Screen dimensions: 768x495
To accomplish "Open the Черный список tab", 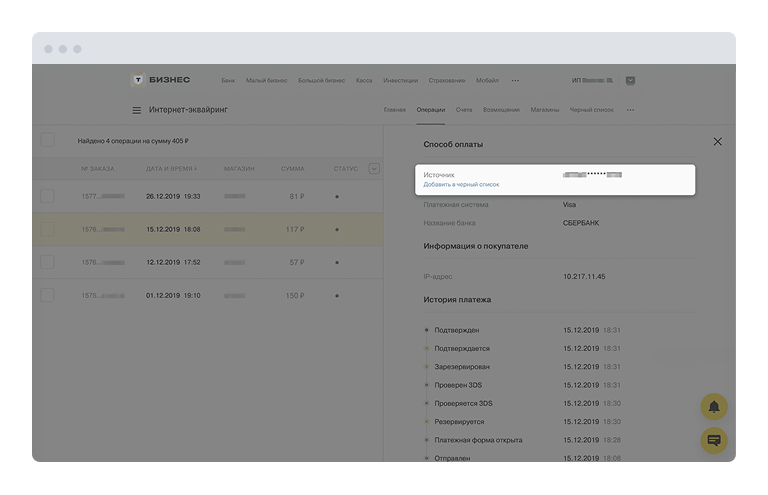I will [591, 110].
